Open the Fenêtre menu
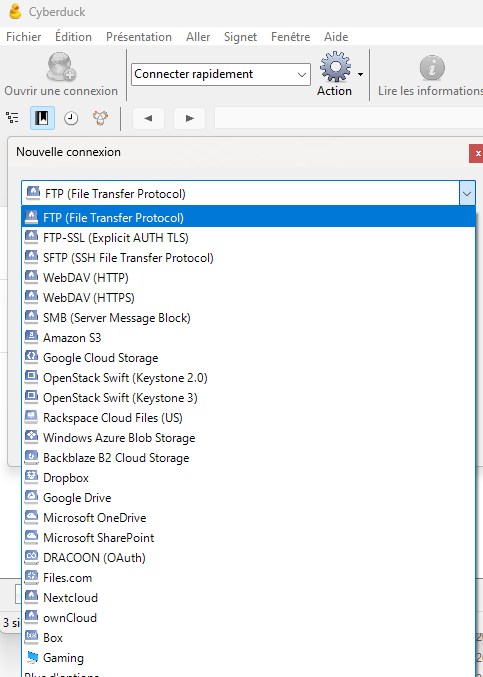Screen dimensions: 483x677 [290, 37]
